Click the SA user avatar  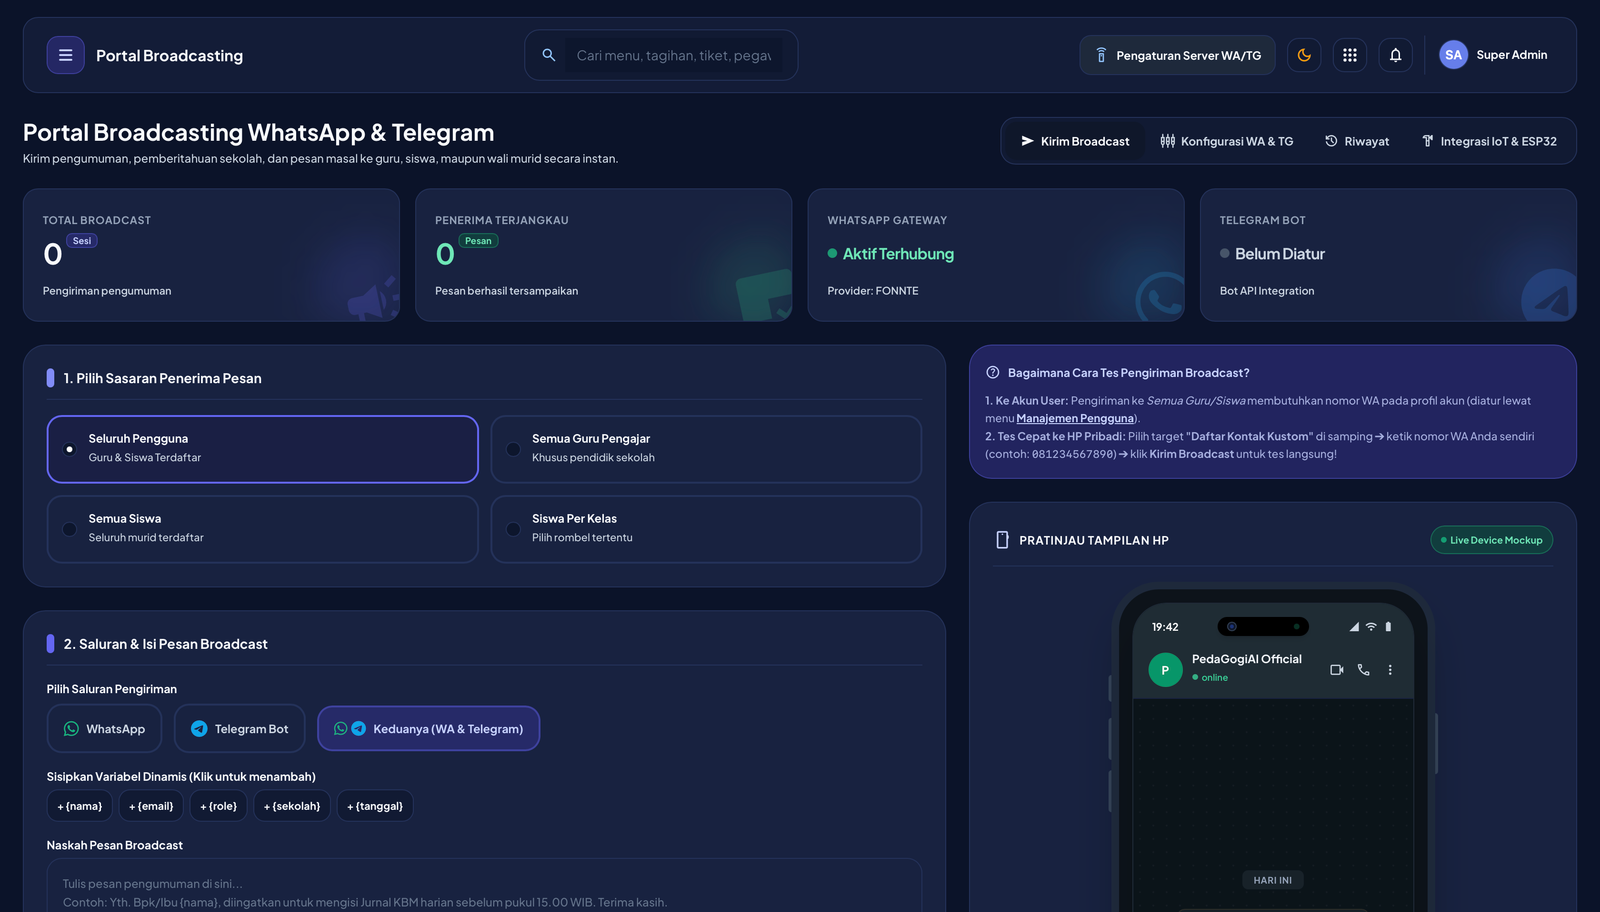[x=1453, y=55]
